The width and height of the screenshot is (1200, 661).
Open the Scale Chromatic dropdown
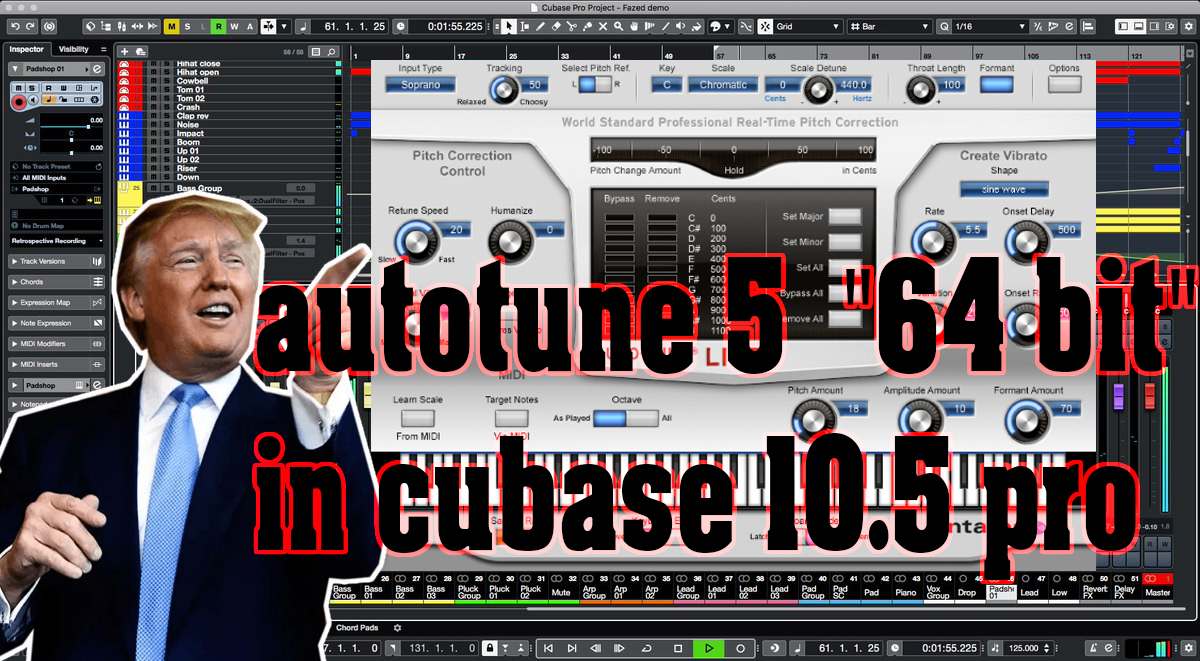[x=722, y=85]
